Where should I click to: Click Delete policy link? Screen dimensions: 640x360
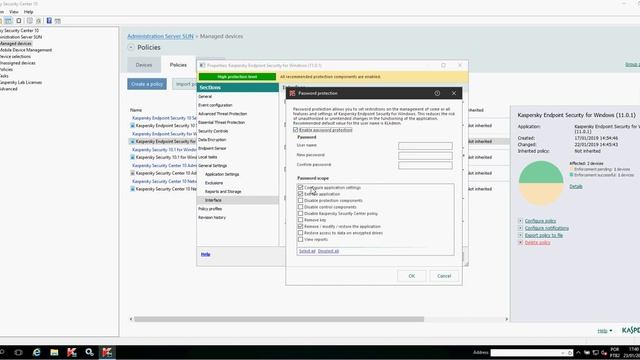click(537, 242)
